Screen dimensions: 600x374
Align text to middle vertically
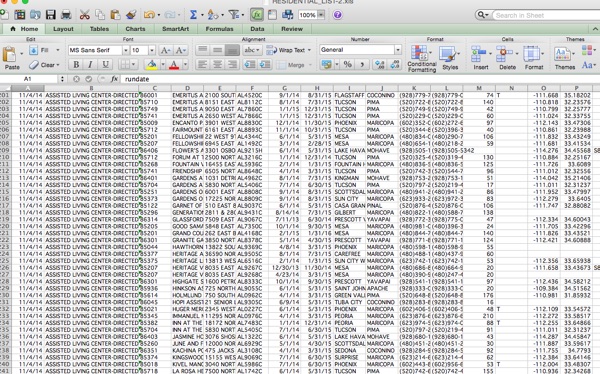(x=217, y=50)
